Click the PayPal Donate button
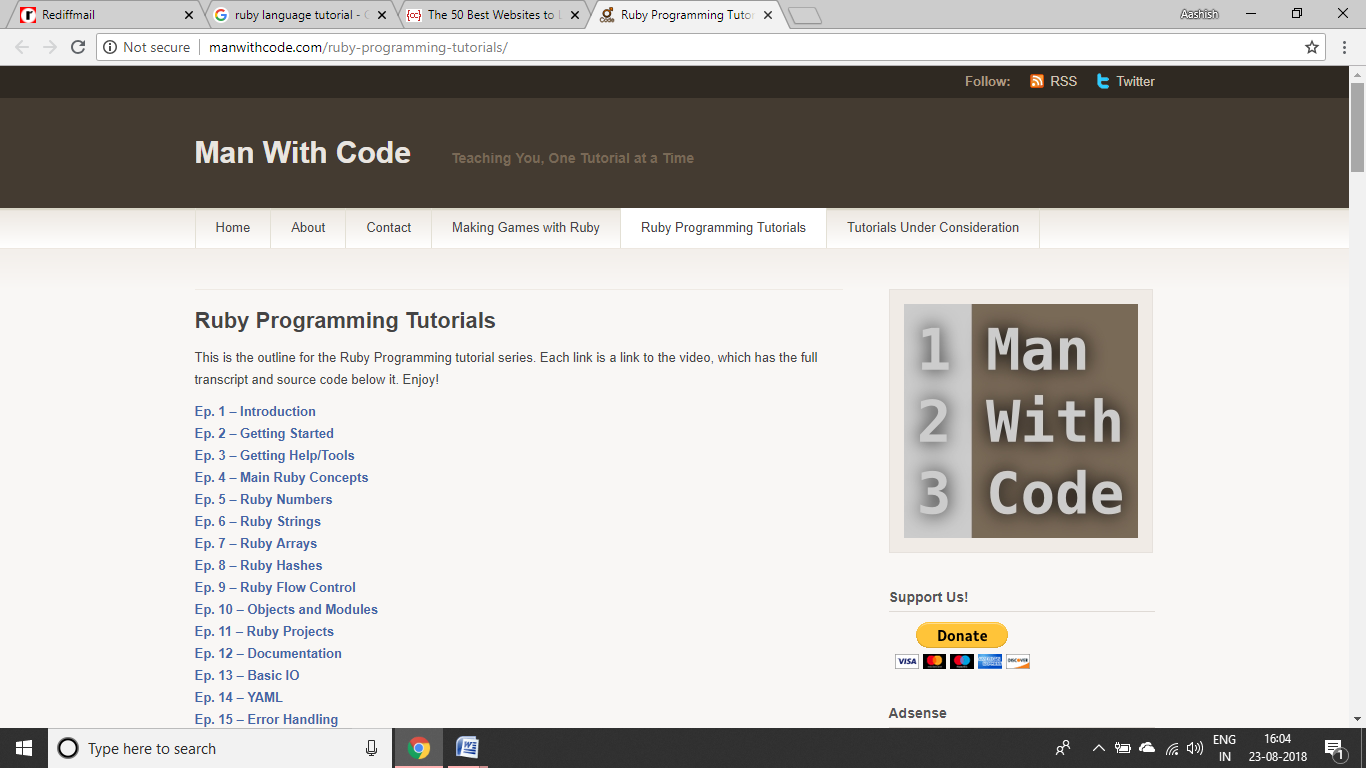This screenshot has height=768, width=1366. 962,635
